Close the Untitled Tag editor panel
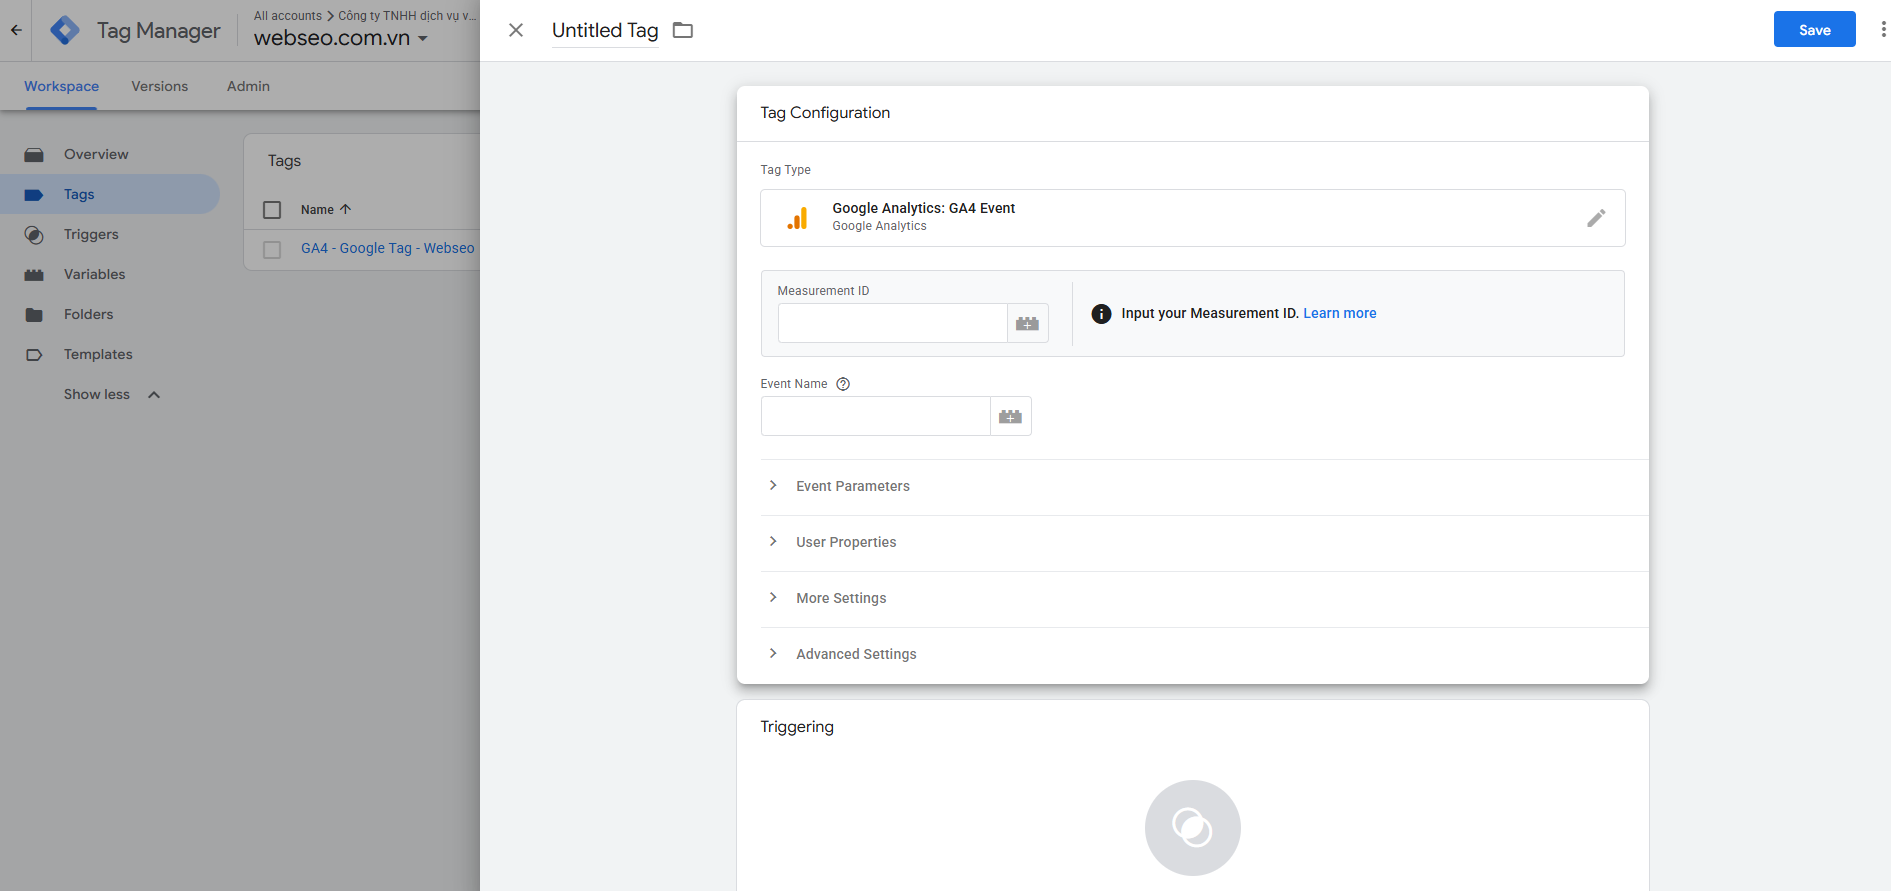1891x891 pixels. pyautogui.click(x=516, y=30)
